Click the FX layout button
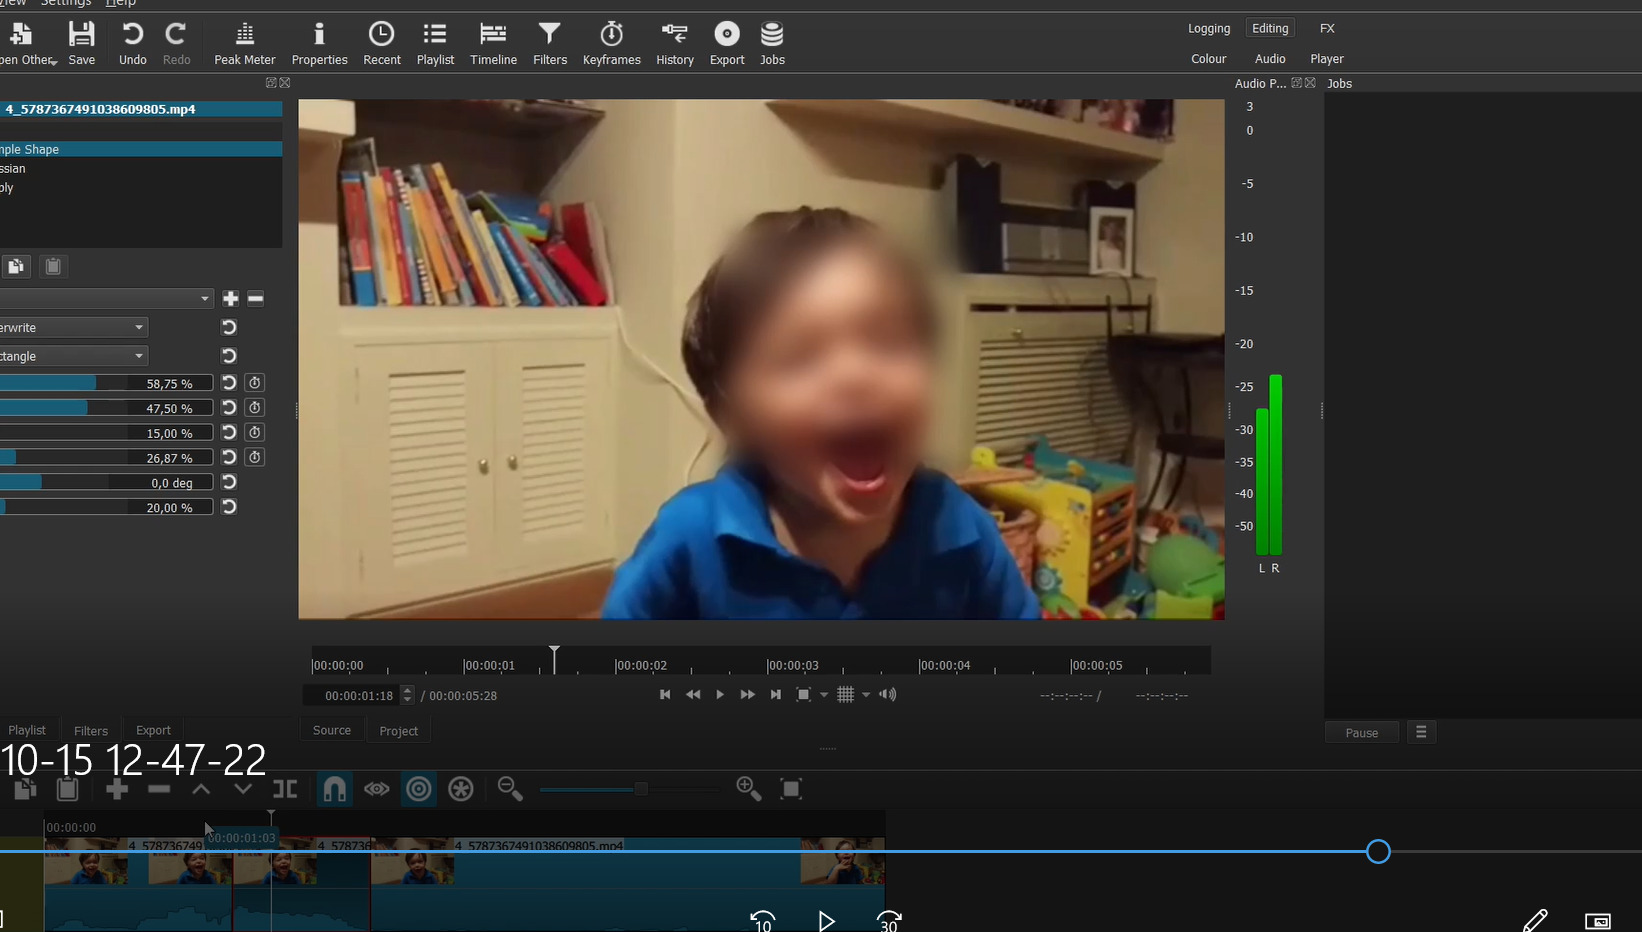 pos(1327,29)
